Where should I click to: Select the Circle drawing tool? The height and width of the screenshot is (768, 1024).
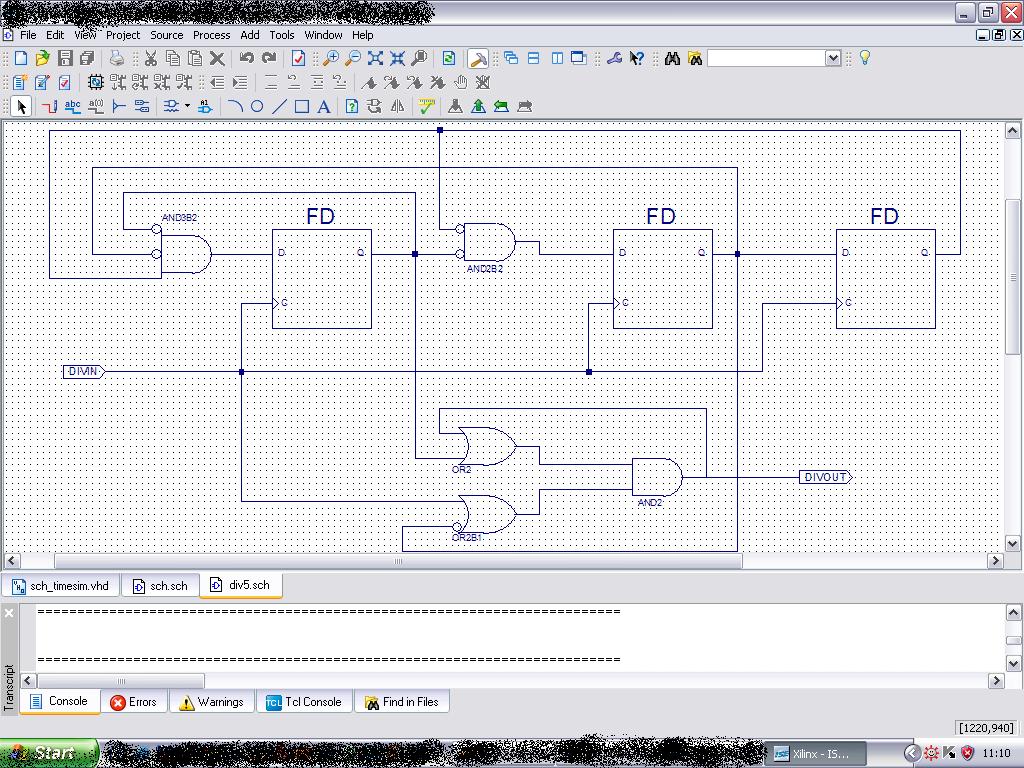coord(257,106)
